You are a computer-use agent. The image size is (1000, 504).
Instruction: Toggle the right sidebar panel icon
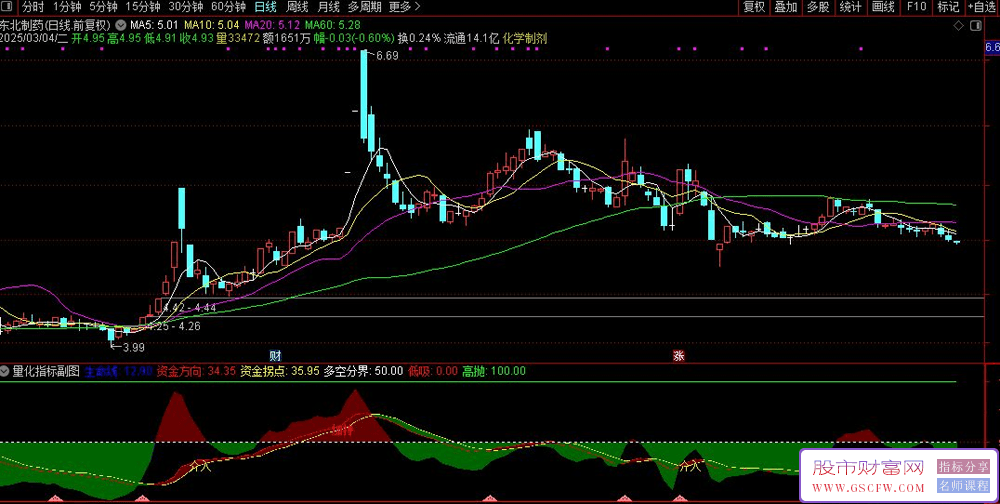tap(975, 26)
